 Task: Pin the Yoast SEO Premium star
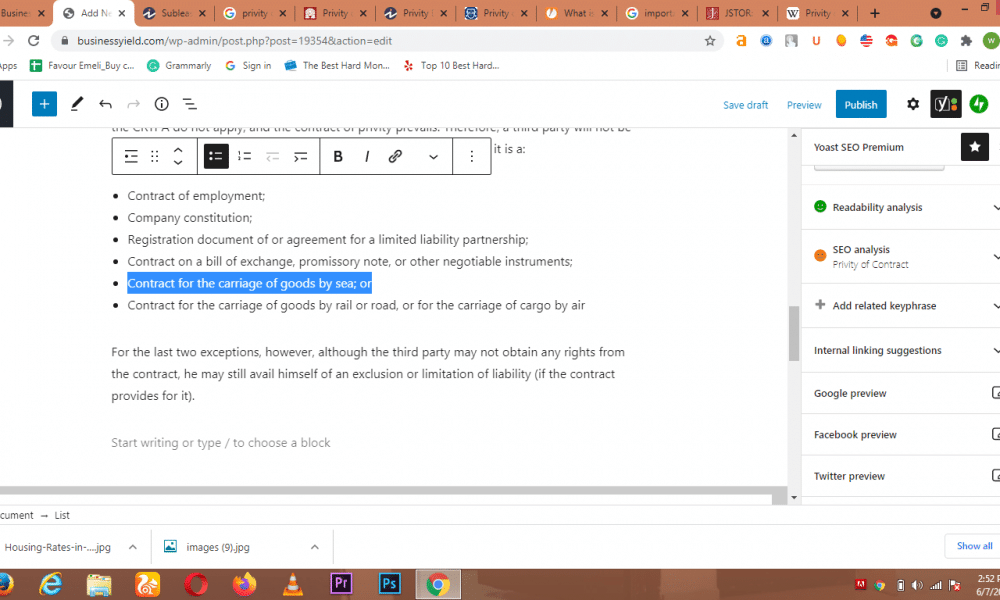point(974,147)
